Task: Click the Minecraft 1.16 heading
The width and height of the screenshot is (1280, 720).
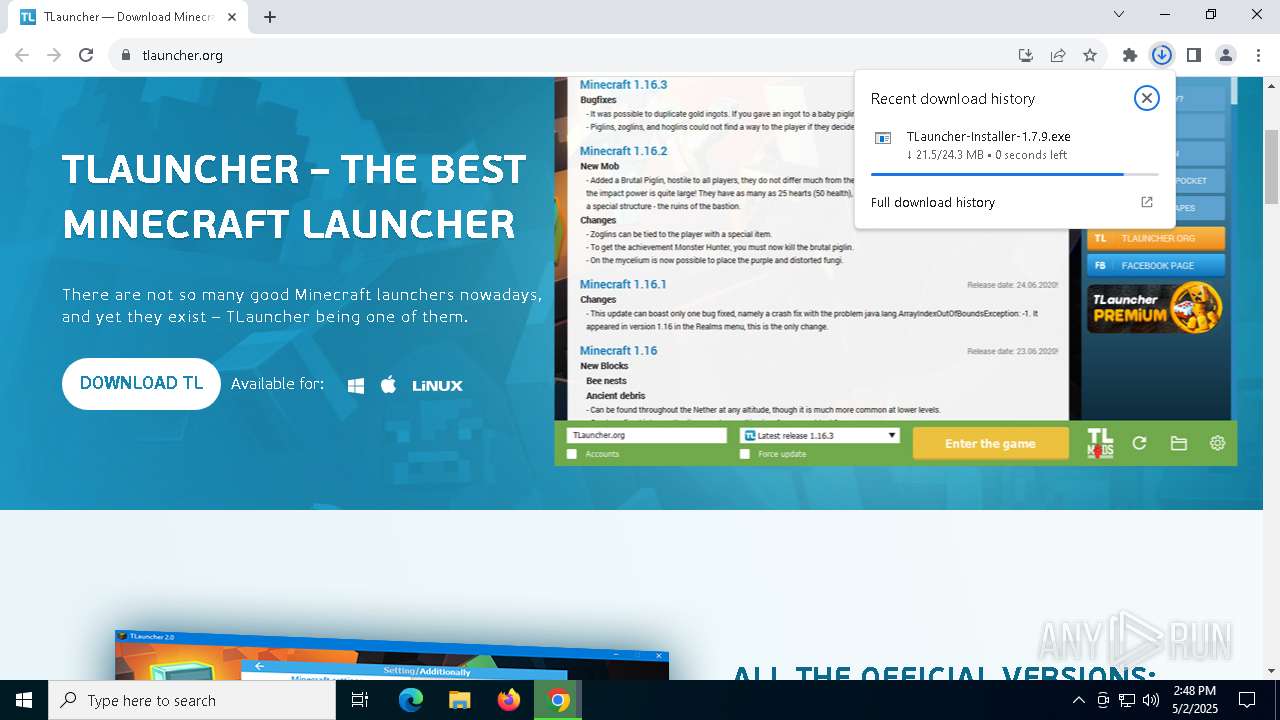Action: point(618,351)
